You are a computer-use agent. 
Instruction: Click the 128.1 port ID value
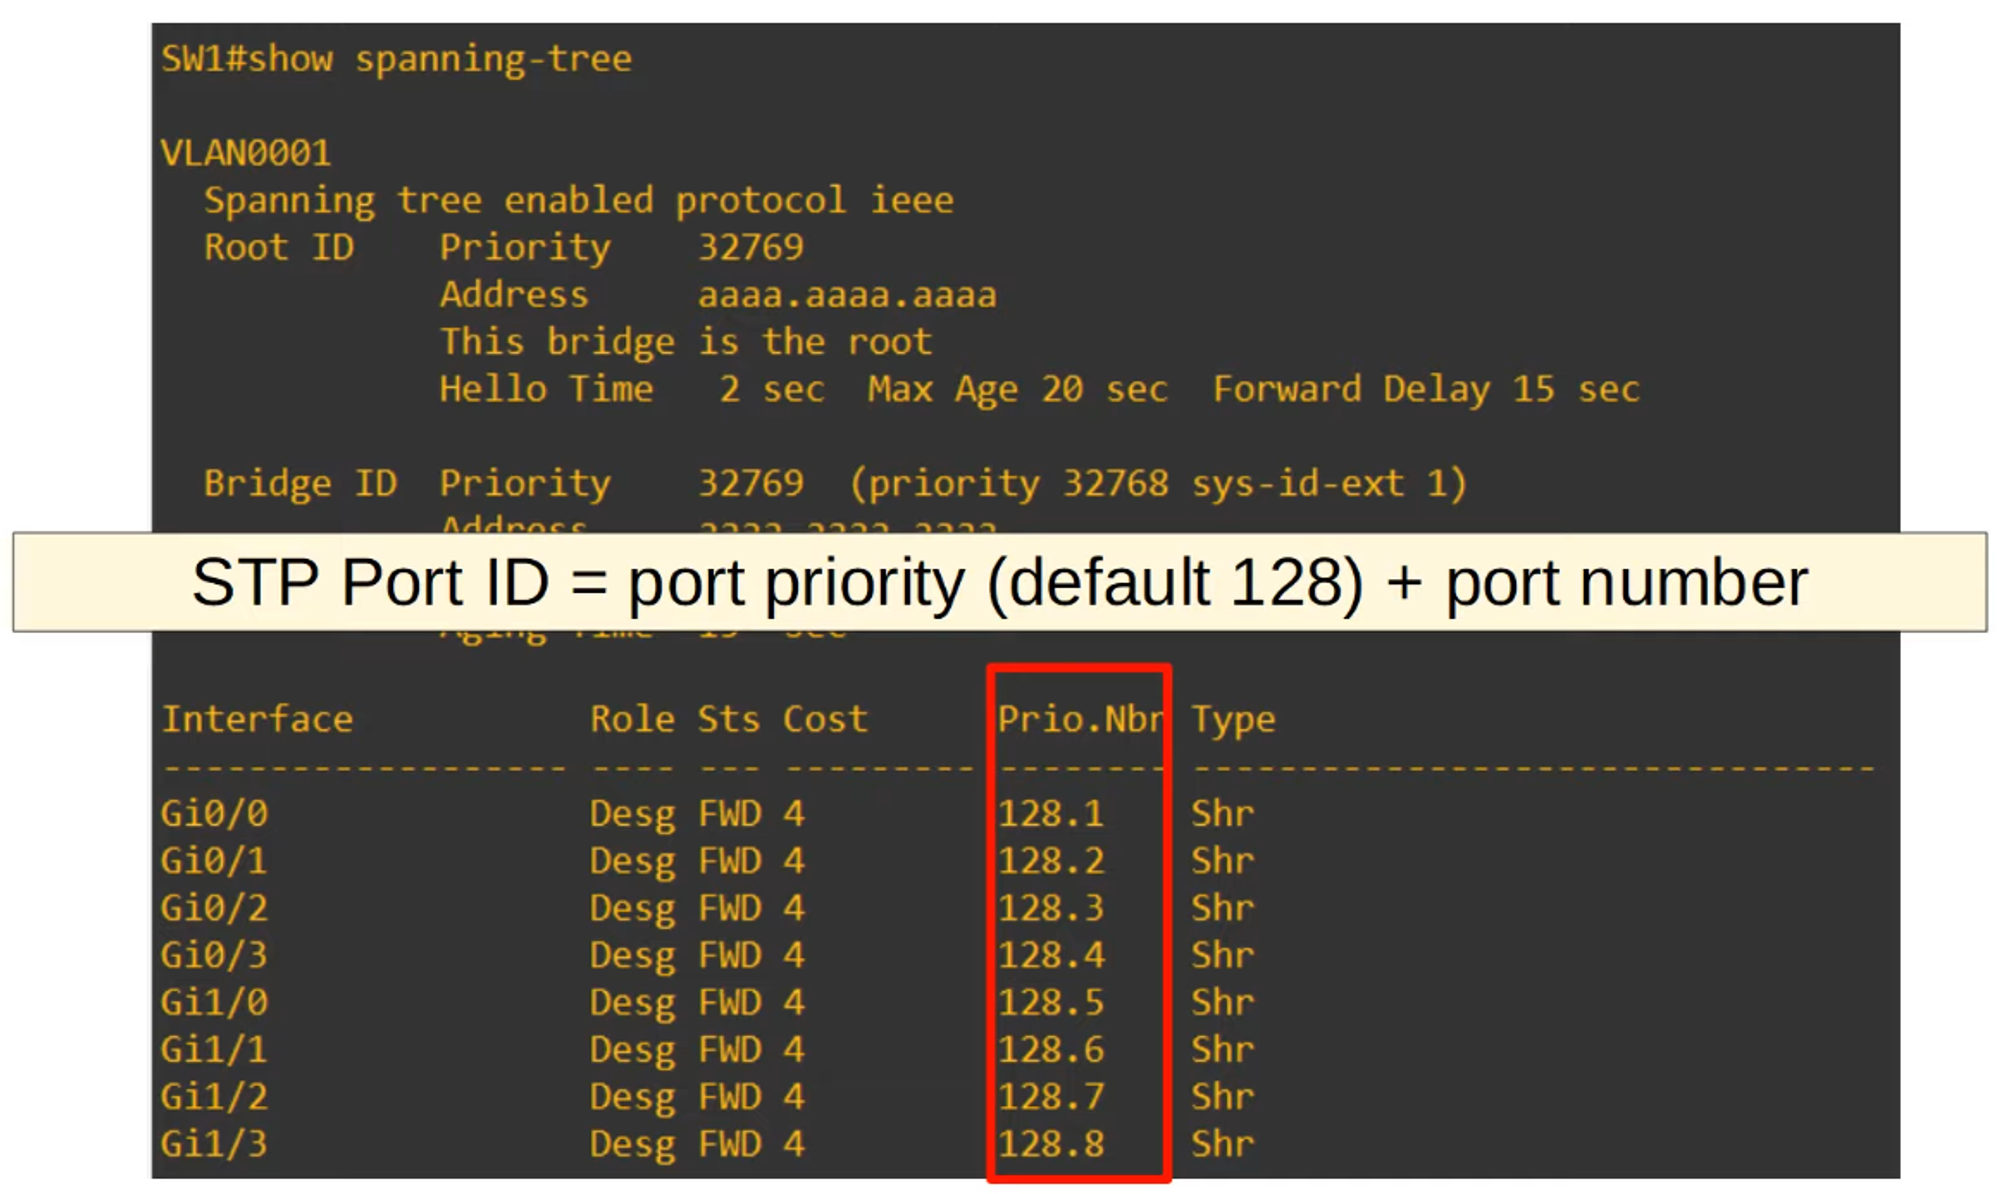[1050, 813]
